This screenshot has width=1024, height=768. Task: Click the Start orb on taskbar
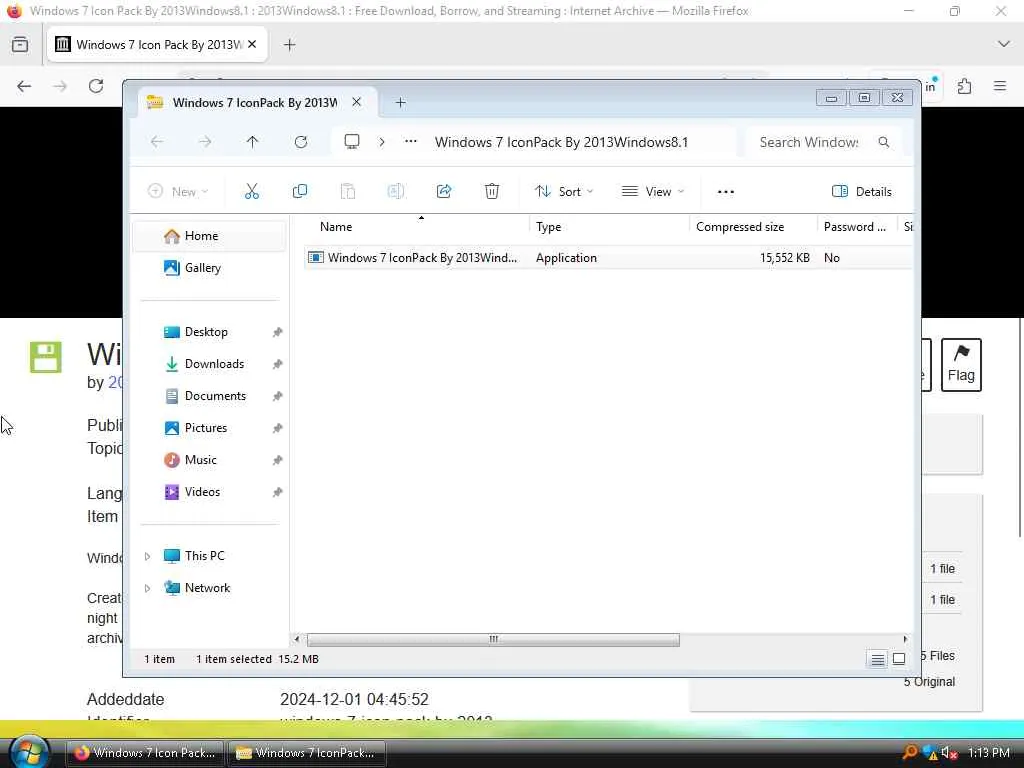(29, 752)
